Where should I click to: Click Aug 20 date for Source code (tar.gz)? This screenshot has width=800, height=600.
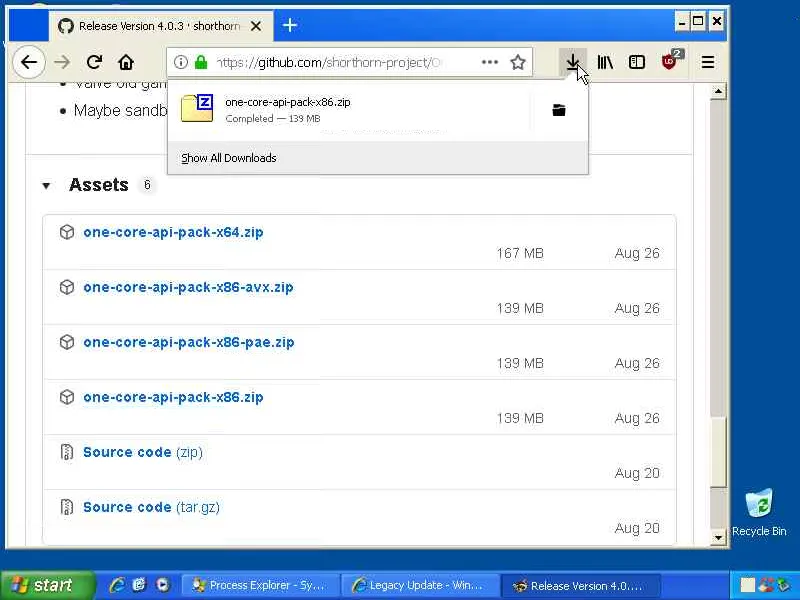[637, 528]
